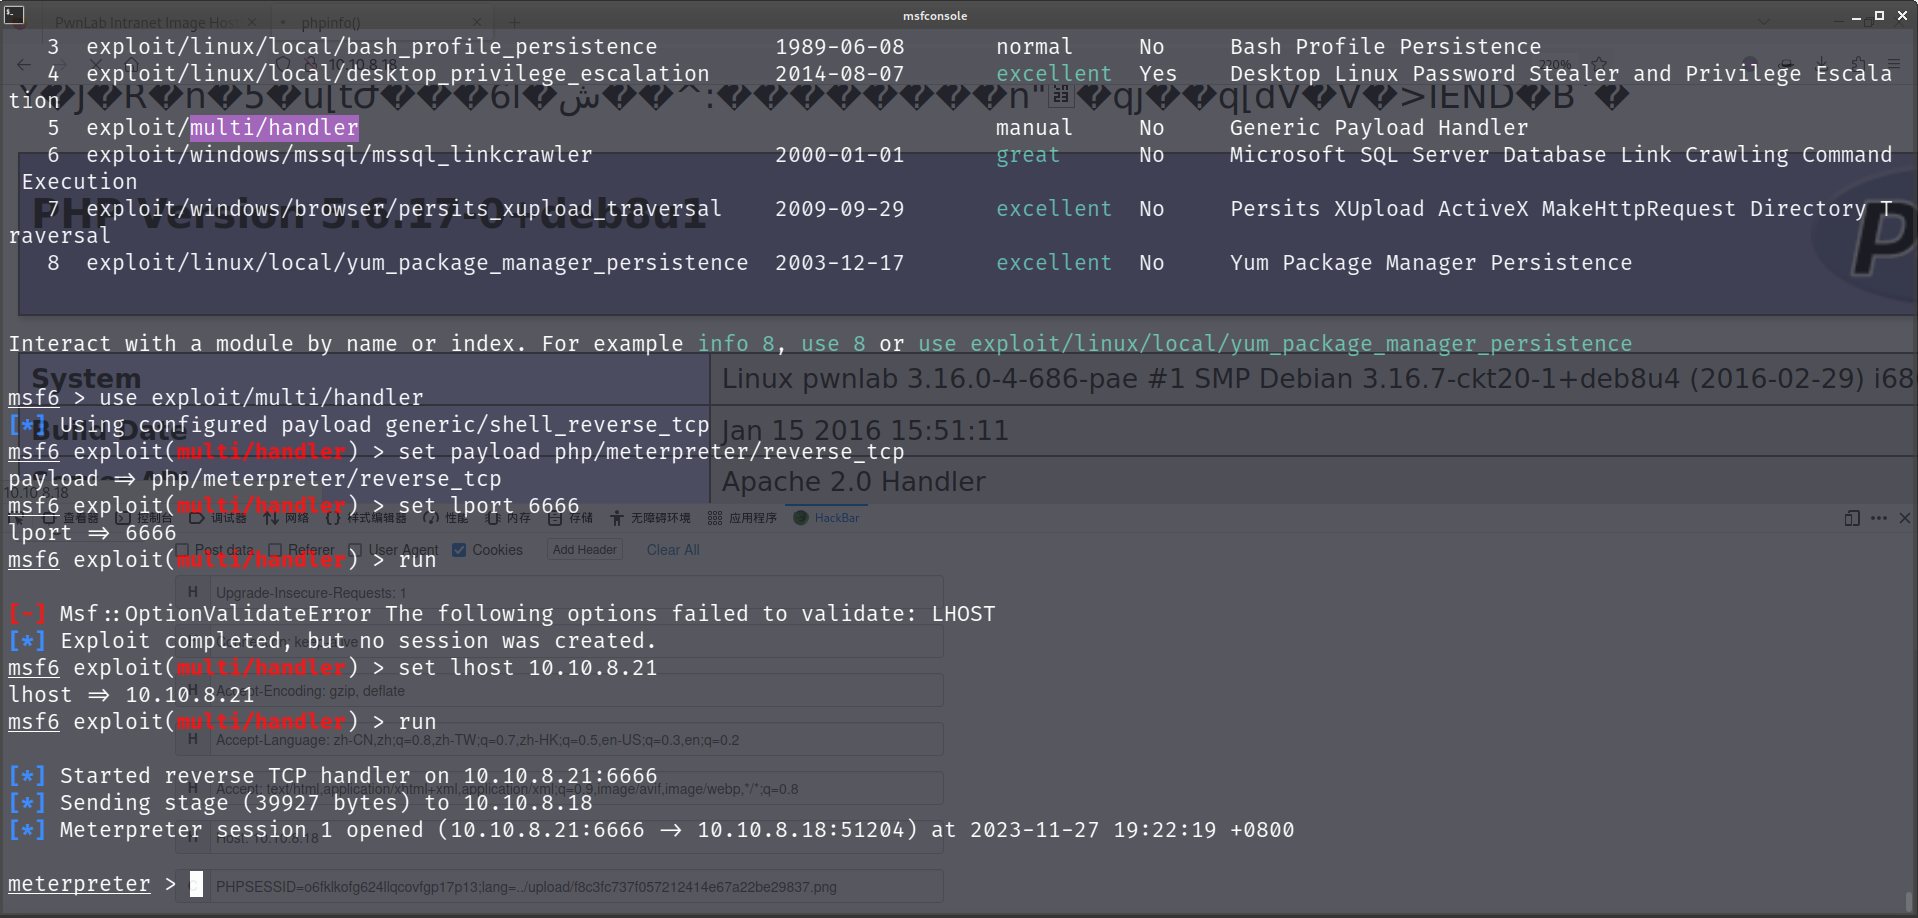The height and width of the screenshot is (918, 1918).
Task: Open the 控制台 (Console) devtools tab
Action: point(144,518)
